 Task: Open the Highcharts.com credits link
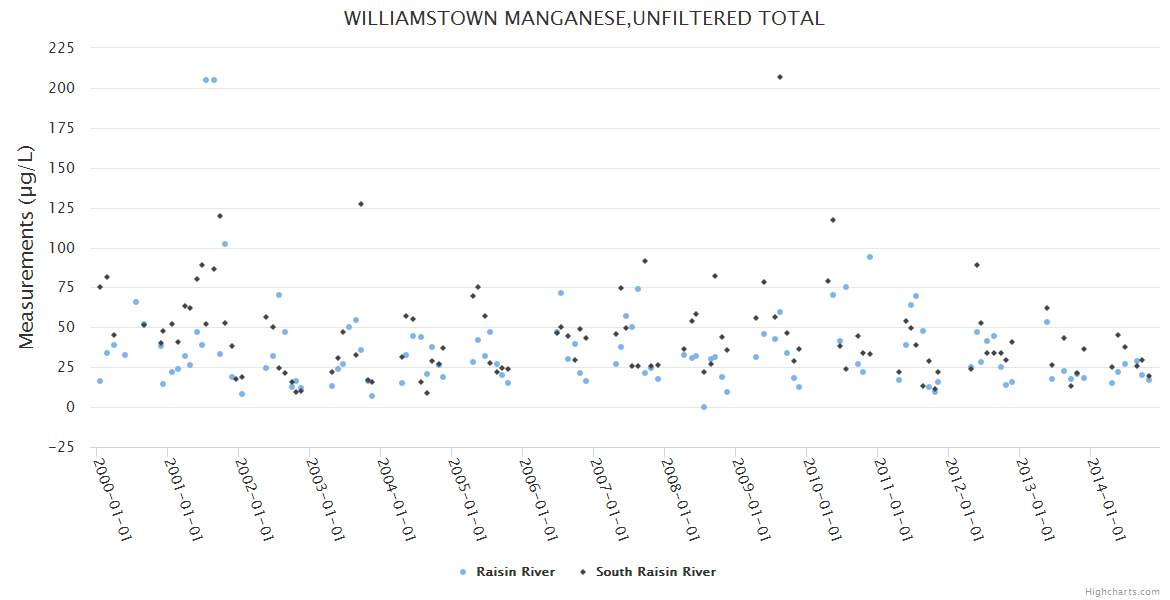[x=1122, y=591]
